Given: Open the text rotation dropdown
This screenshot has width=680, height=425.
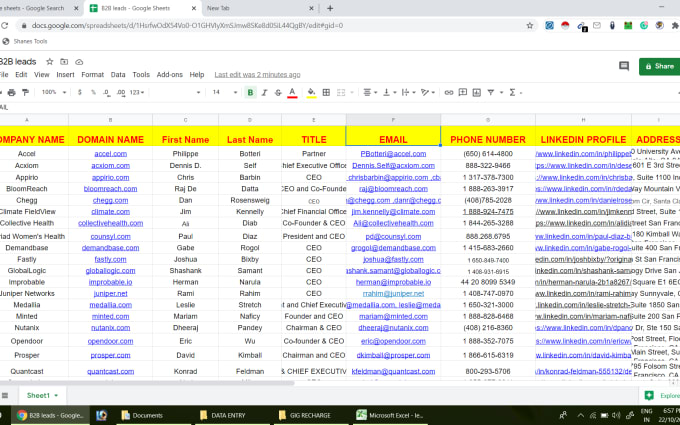Looking at the screenshot, I should coord(428,92).
